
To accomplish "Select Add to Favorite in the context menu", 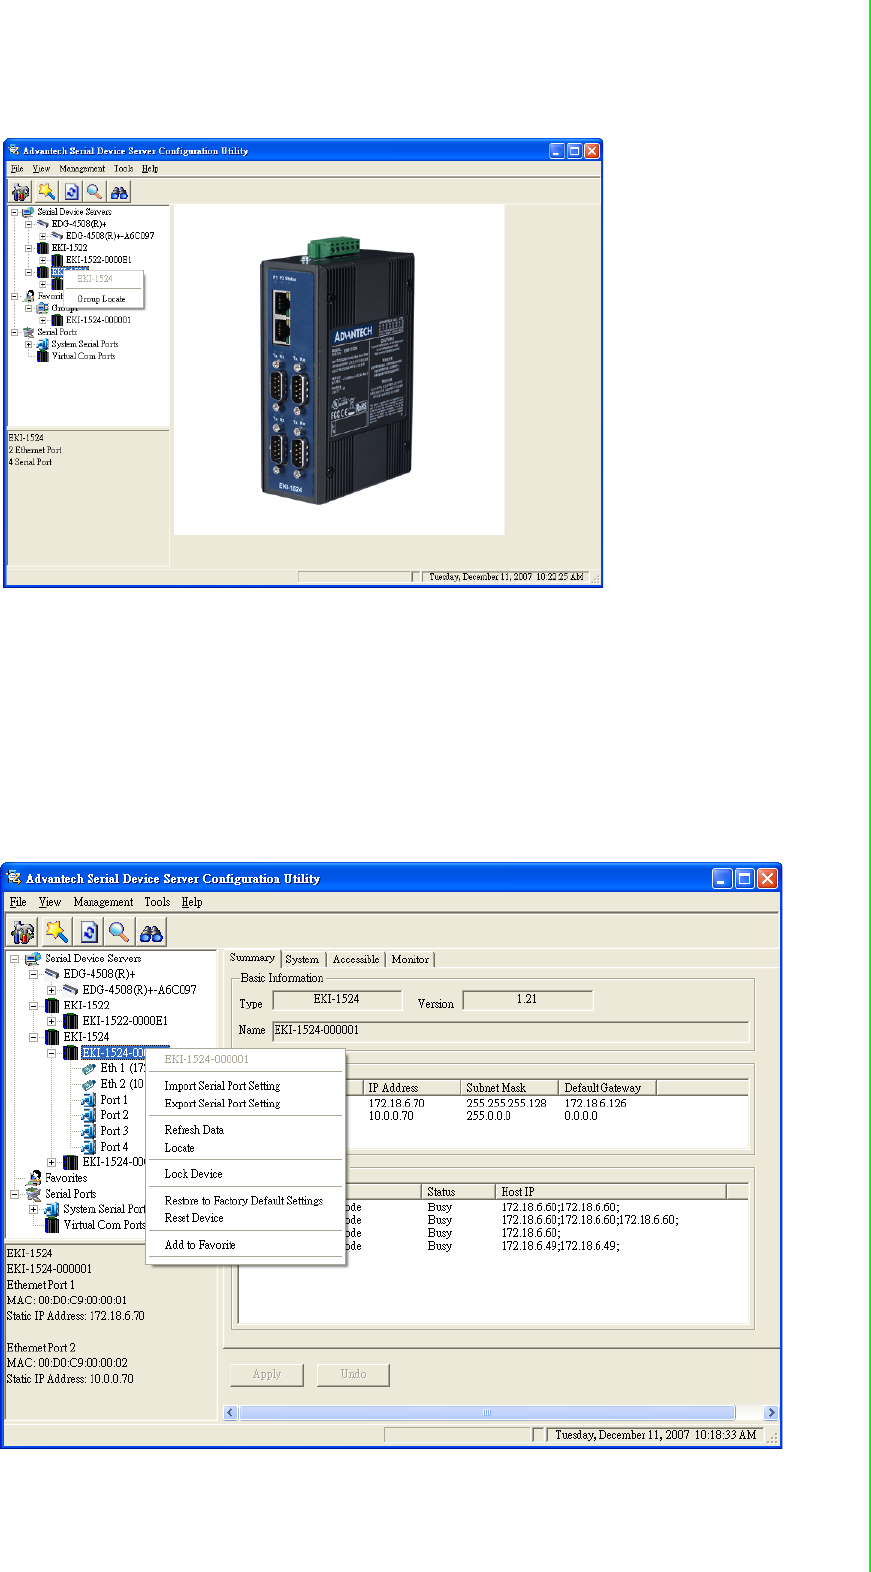I will [x=200, y=1245].
